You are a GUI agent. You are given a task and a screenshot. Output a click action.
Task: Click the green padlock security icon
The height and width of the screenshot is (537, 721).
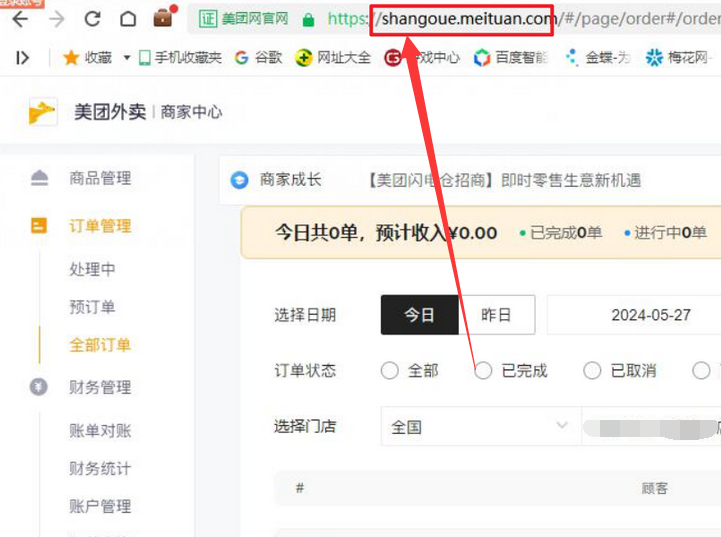click(x=308, y=20)
